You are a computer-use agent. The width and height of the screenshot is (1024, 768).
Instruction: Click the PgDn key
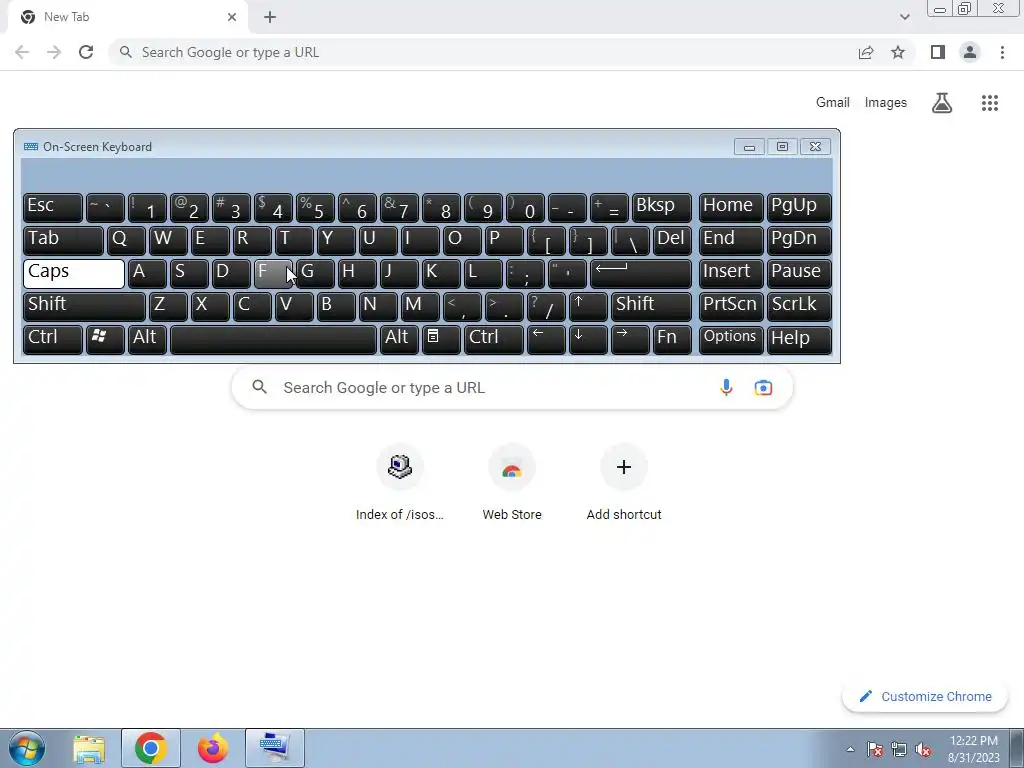pyautogui.click(x=799, y=240)
